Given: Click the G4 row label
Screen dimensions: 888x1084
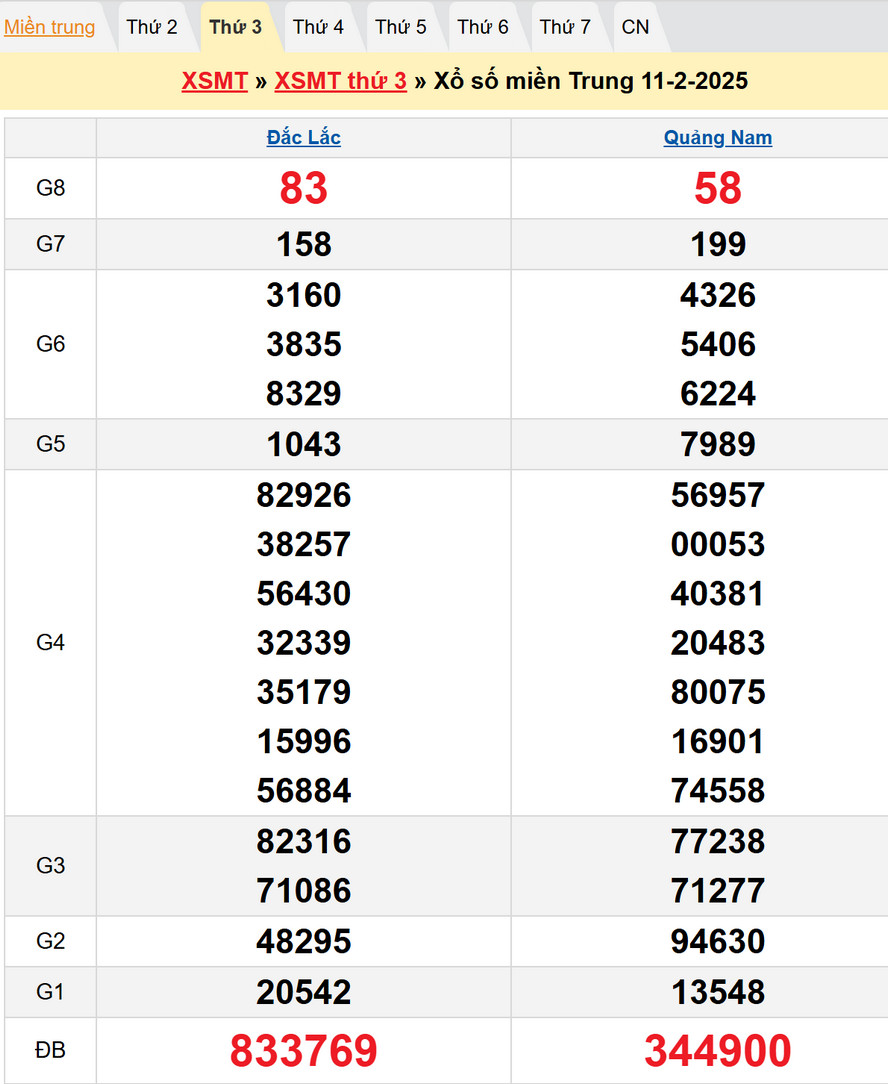Looking at the screenshot, I should pyautogui.click(x=50, y=642).
